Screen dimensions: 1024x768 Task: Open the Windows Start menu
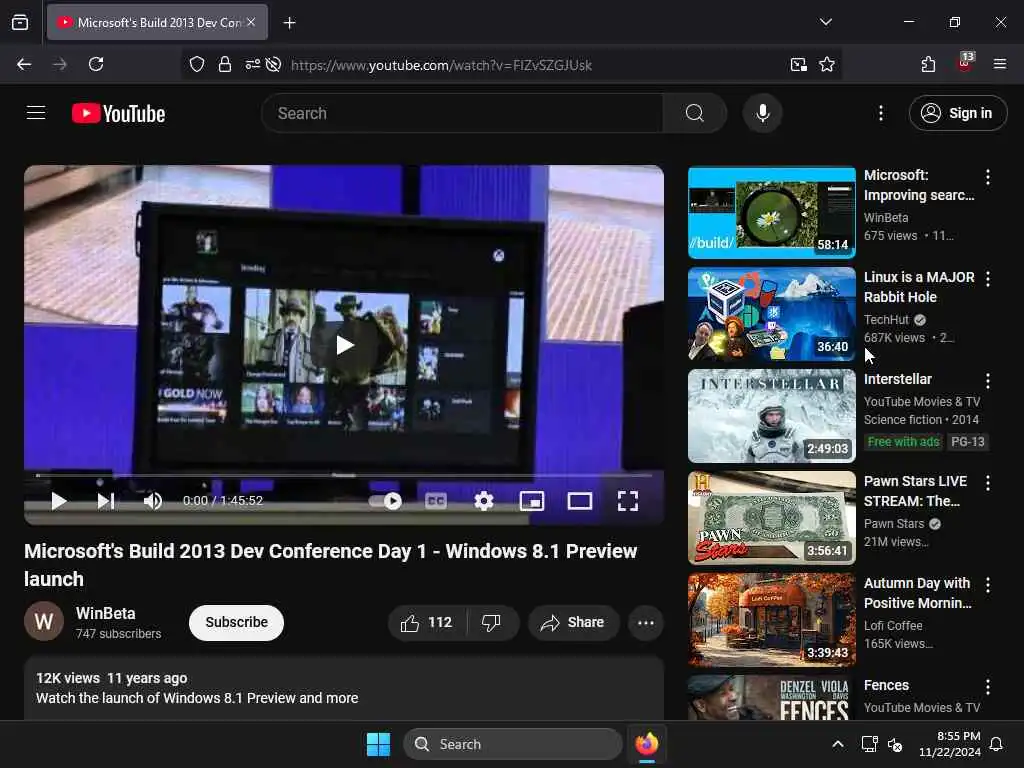(x=378, y=744)
